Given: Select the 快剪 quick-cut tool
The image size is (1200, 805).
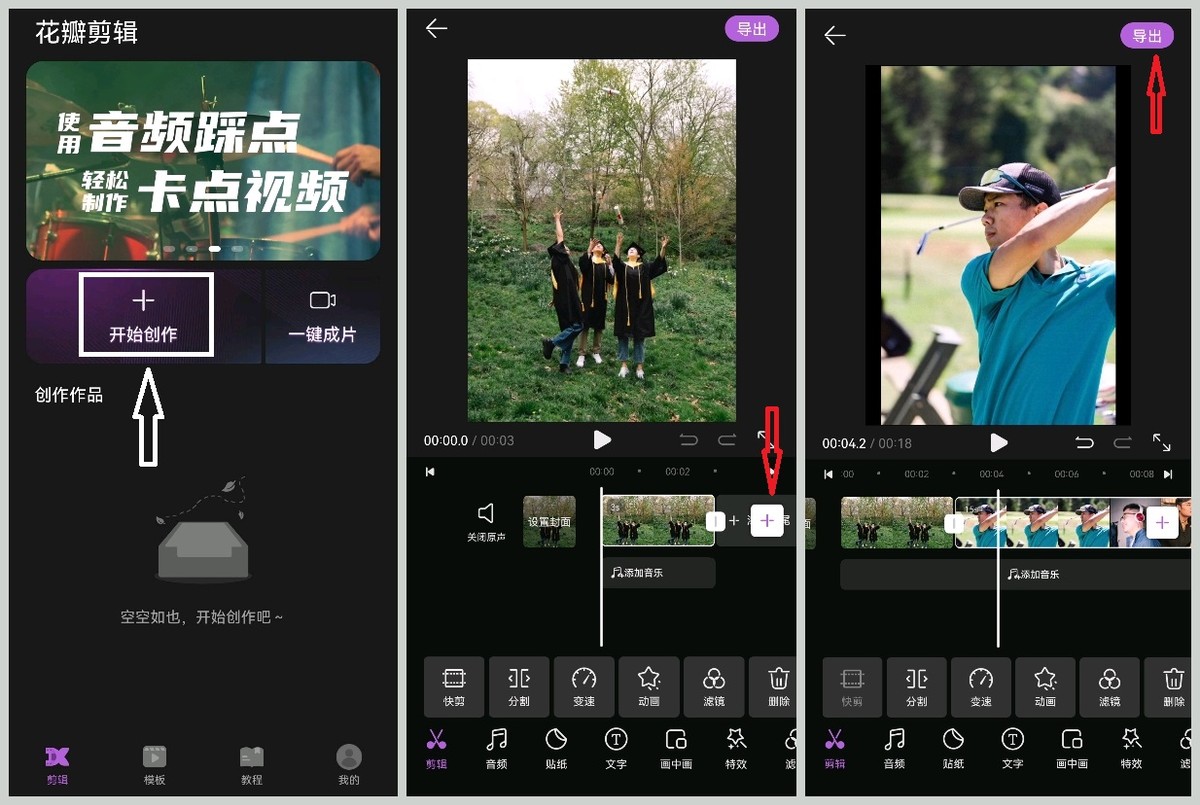Looking at the screenshot, I should click(454, 687).
